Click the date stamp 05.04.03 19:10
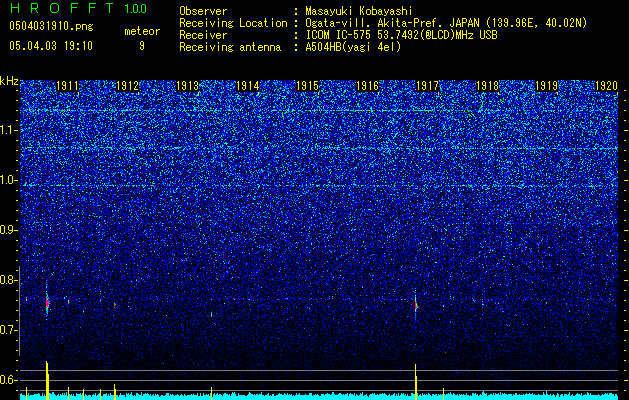629x400 pixels. [51, 46]
